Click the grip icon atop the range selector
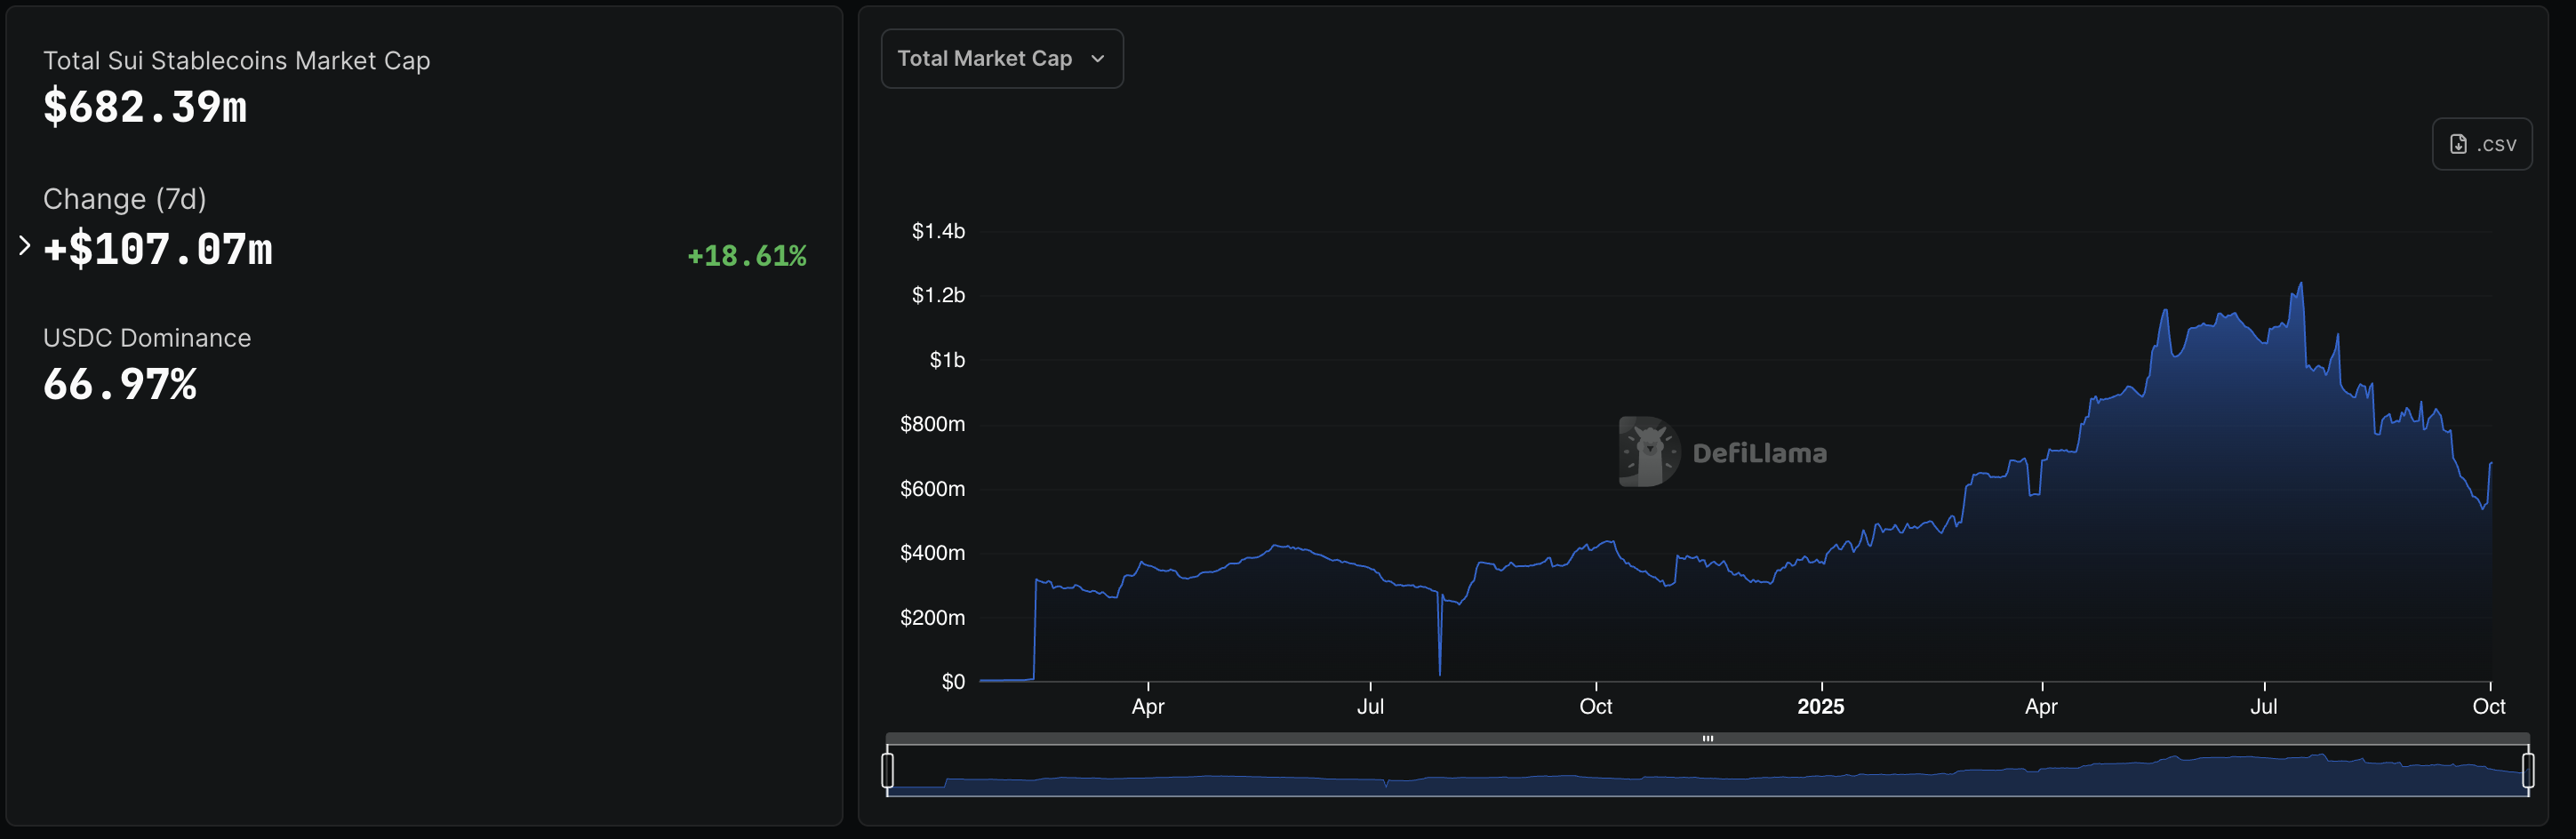This screenshot has width=2576, height=839. 1708,739
